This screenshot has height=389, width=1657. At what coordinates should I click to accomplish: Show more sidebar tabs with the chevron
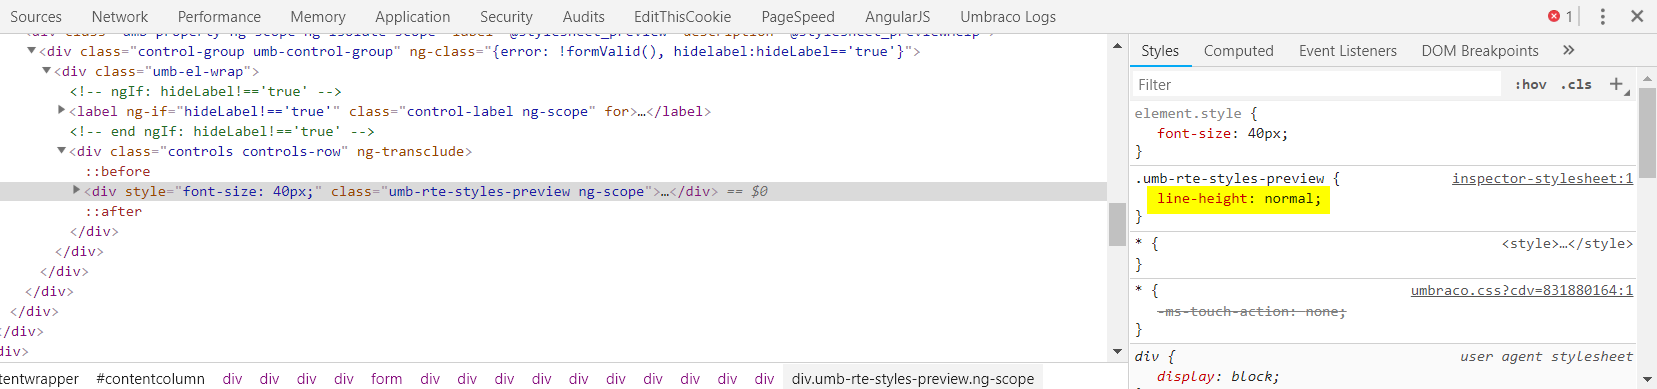click(1569, 50)
